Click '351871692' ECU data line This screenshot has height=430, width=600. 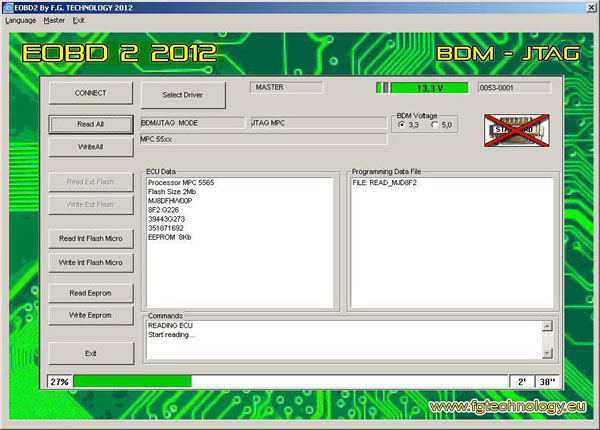[166, 228]
